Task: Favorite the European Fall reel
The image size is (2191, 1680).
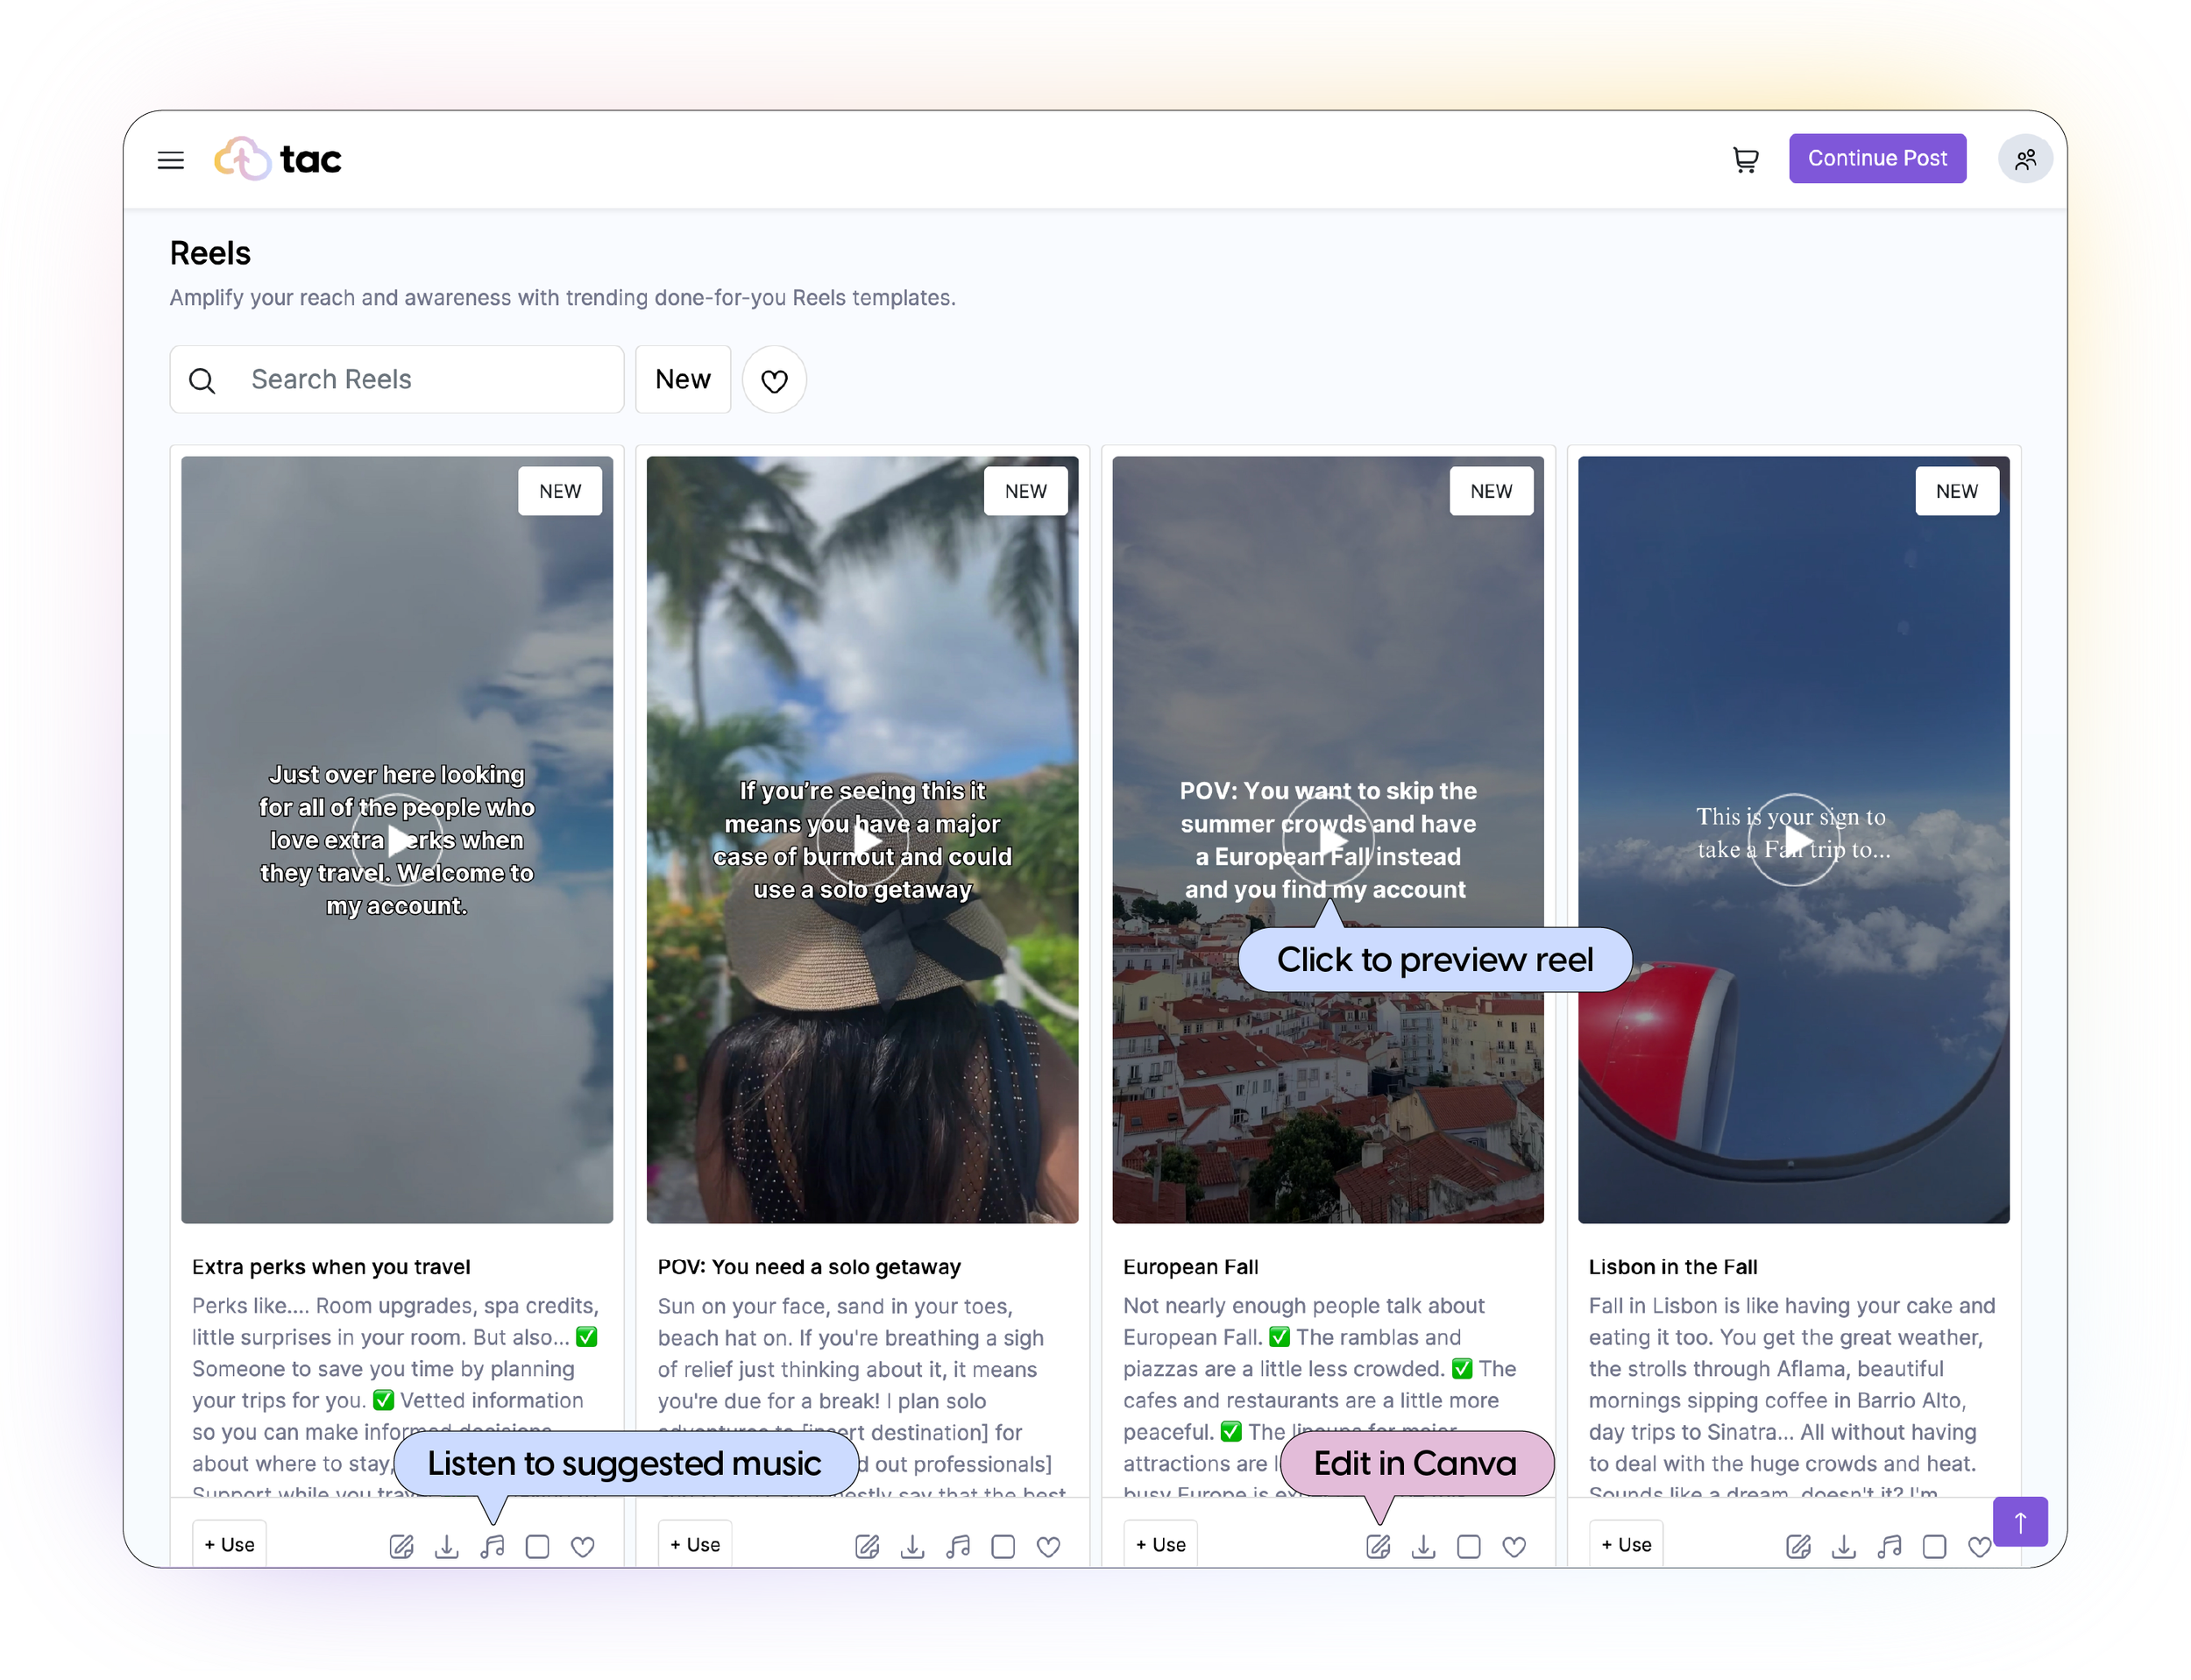Action: click(x=1514, y=1547)
